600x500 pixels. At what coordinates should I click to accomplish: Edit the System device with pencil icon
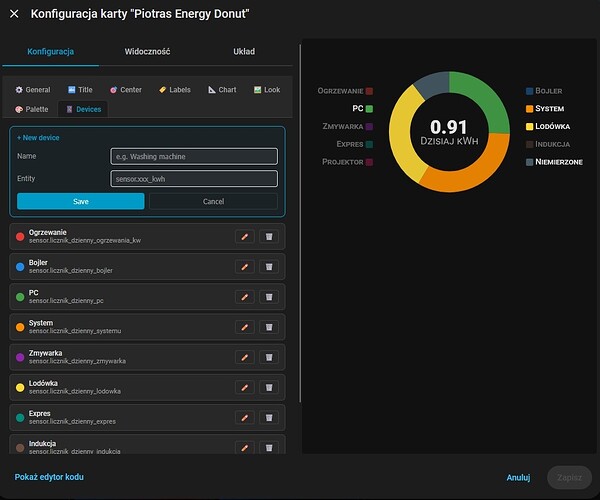point(245,327)
